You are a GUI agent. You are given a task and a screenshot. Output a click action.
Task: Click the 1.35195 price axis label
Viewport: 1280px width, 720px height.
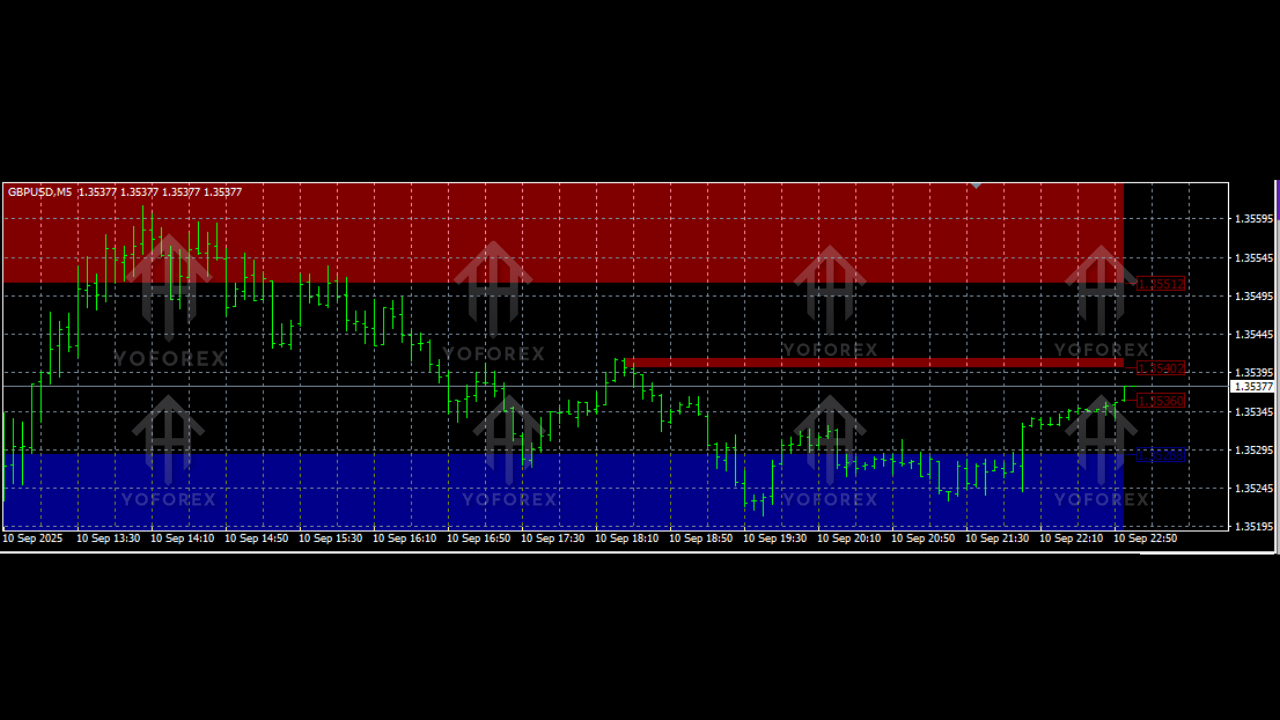(1253, 526)
